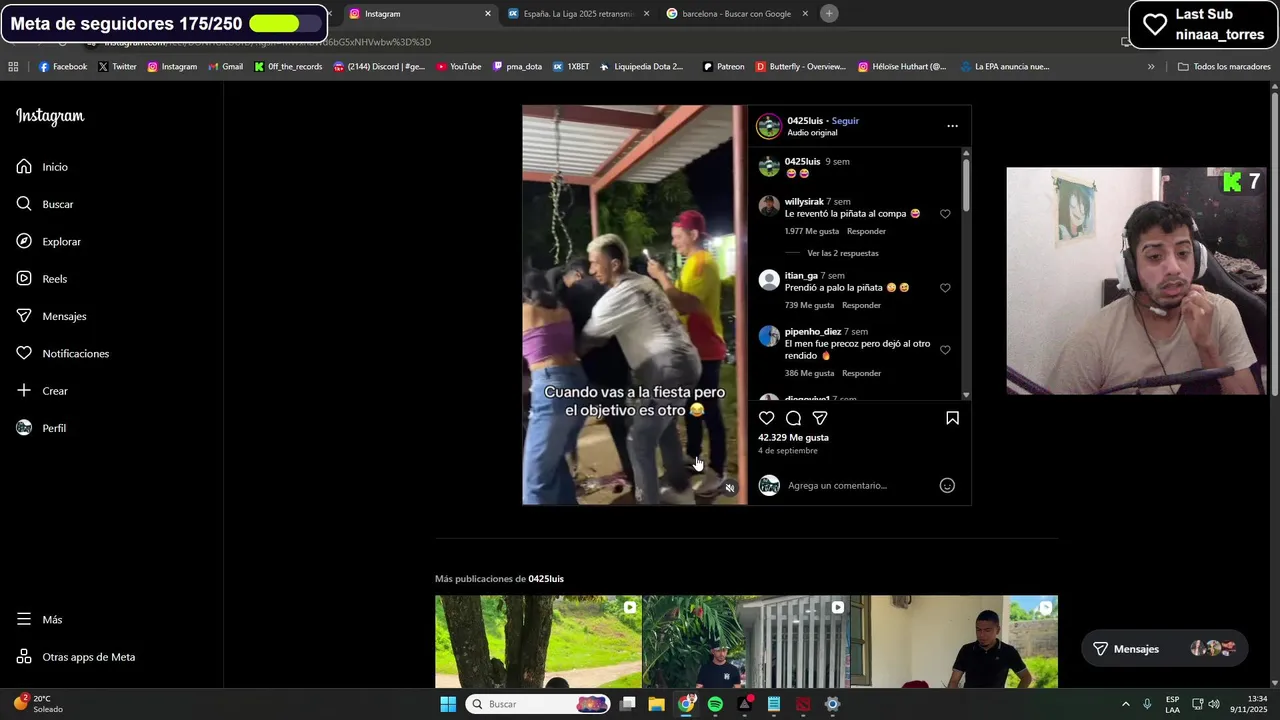Open Spotify from taskbar
Viewport: 1280px width, 720px height.
click(715, 704)
